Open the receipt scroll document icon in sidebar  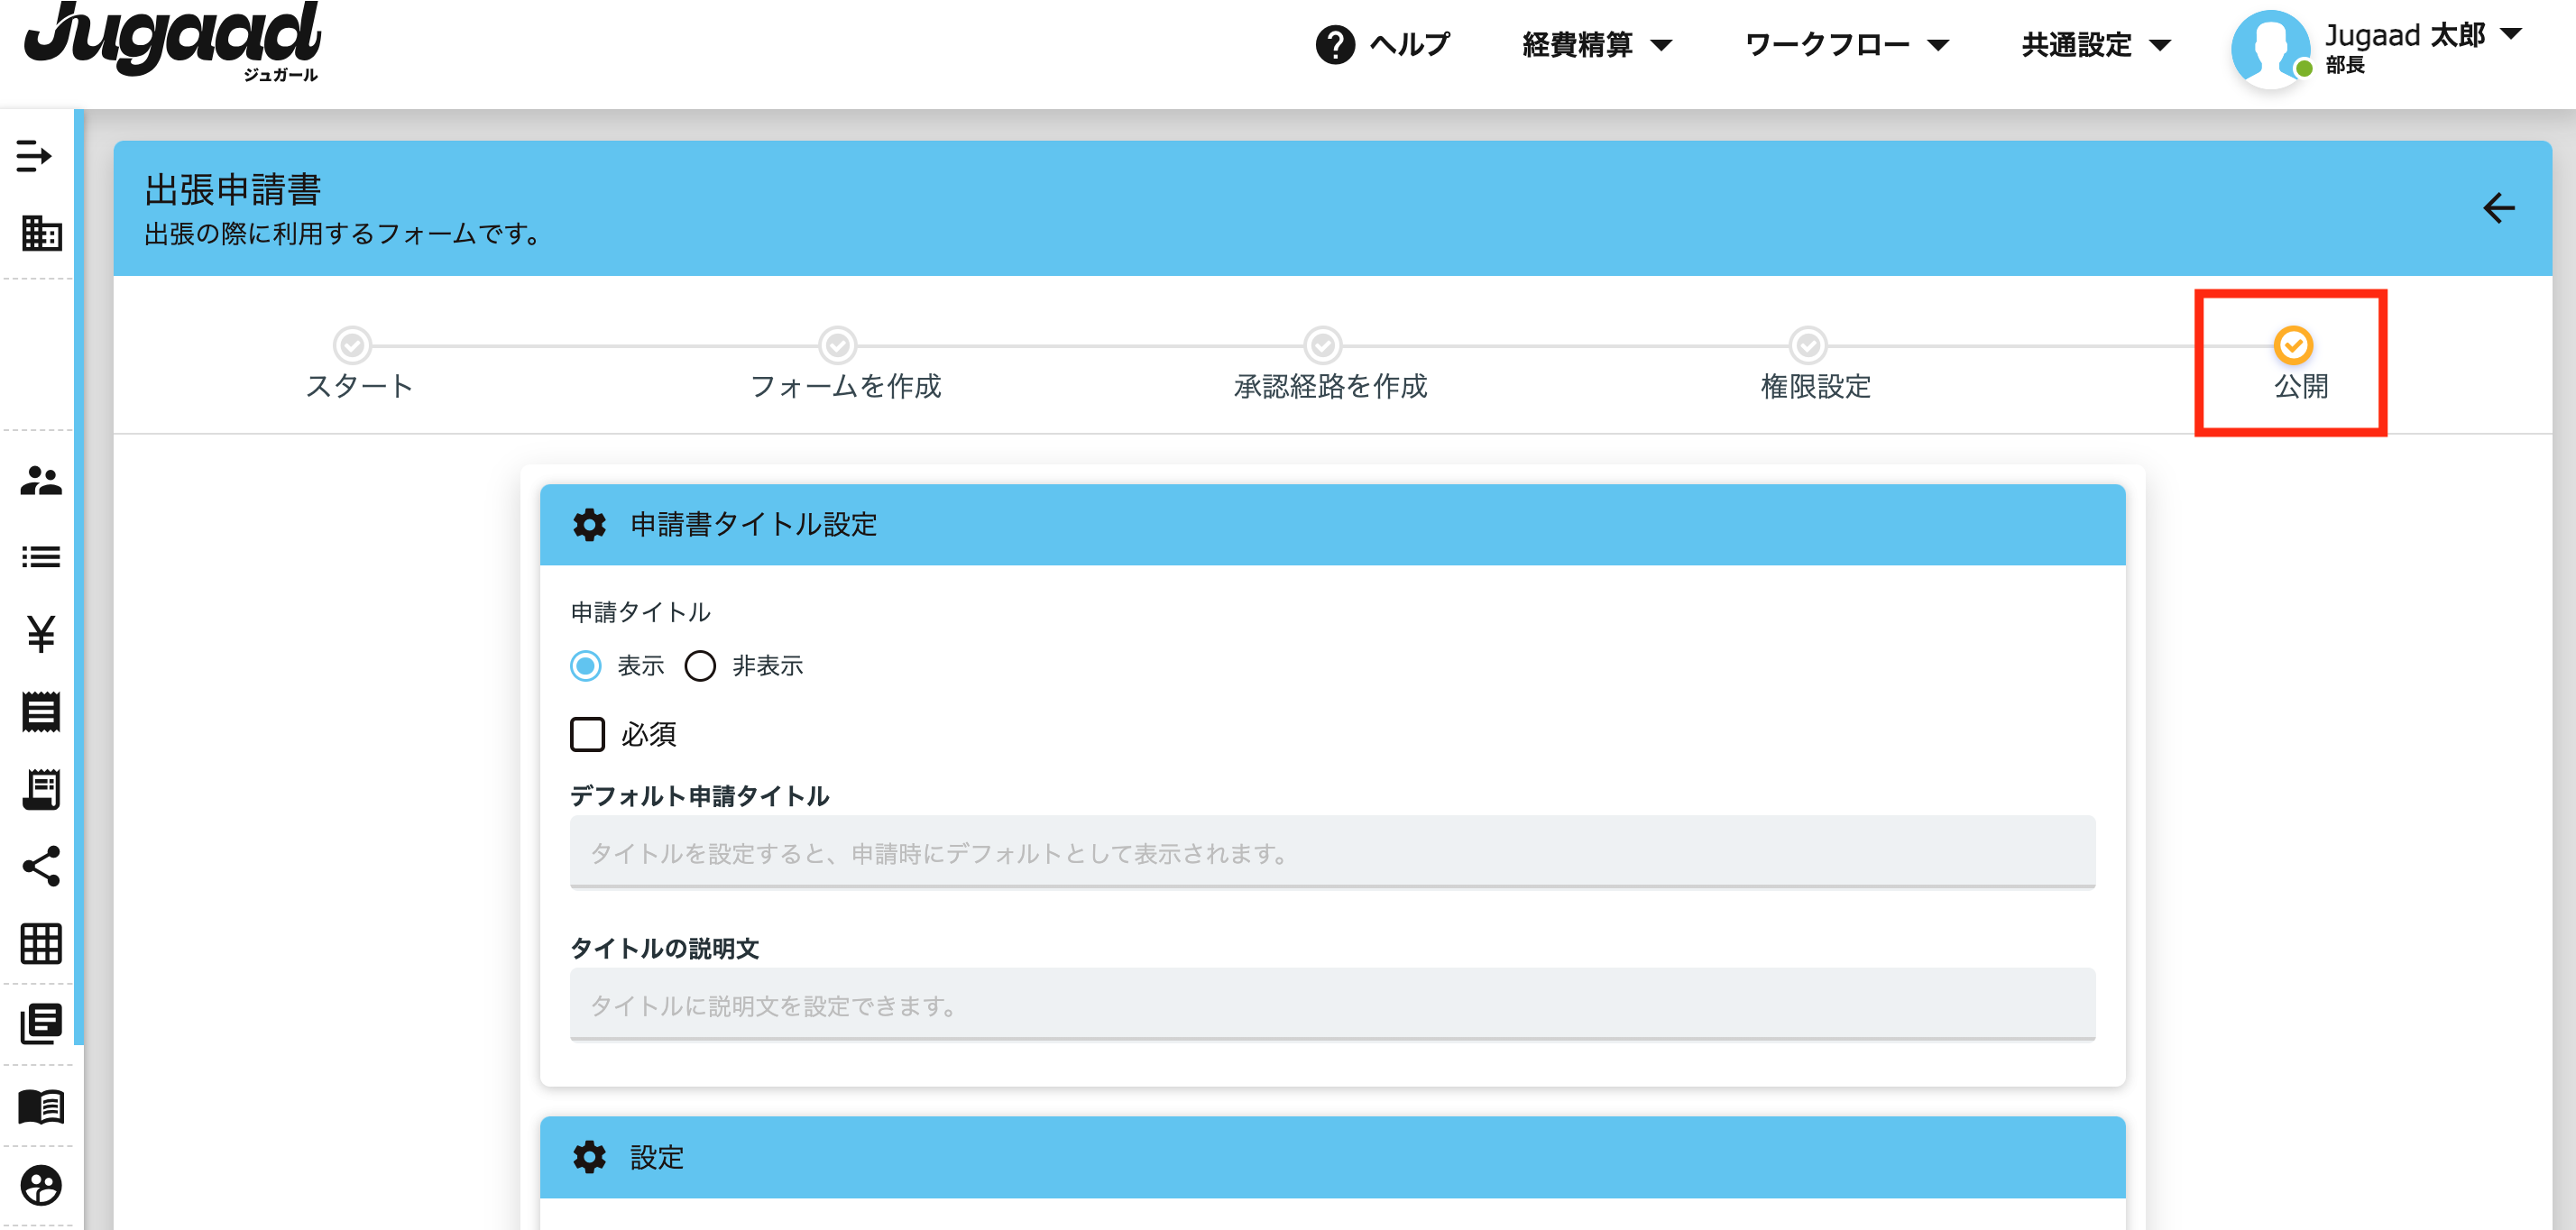40,789
